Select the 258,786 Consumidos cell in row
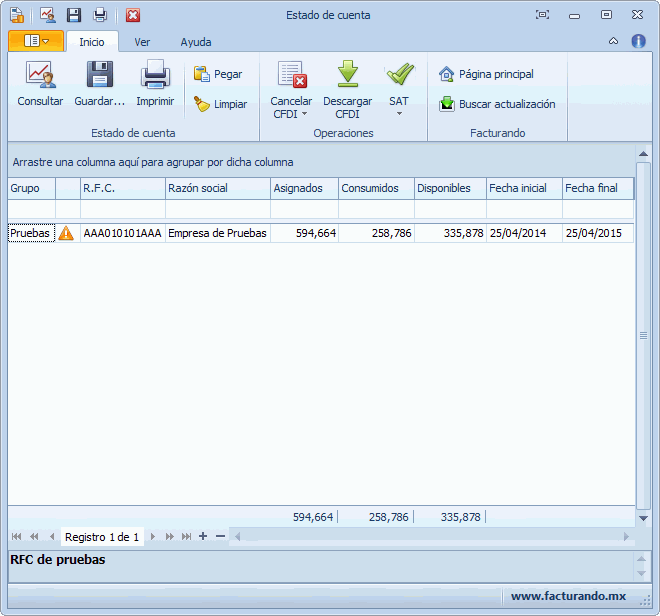The image size is (660, 616). pos(377,233)
